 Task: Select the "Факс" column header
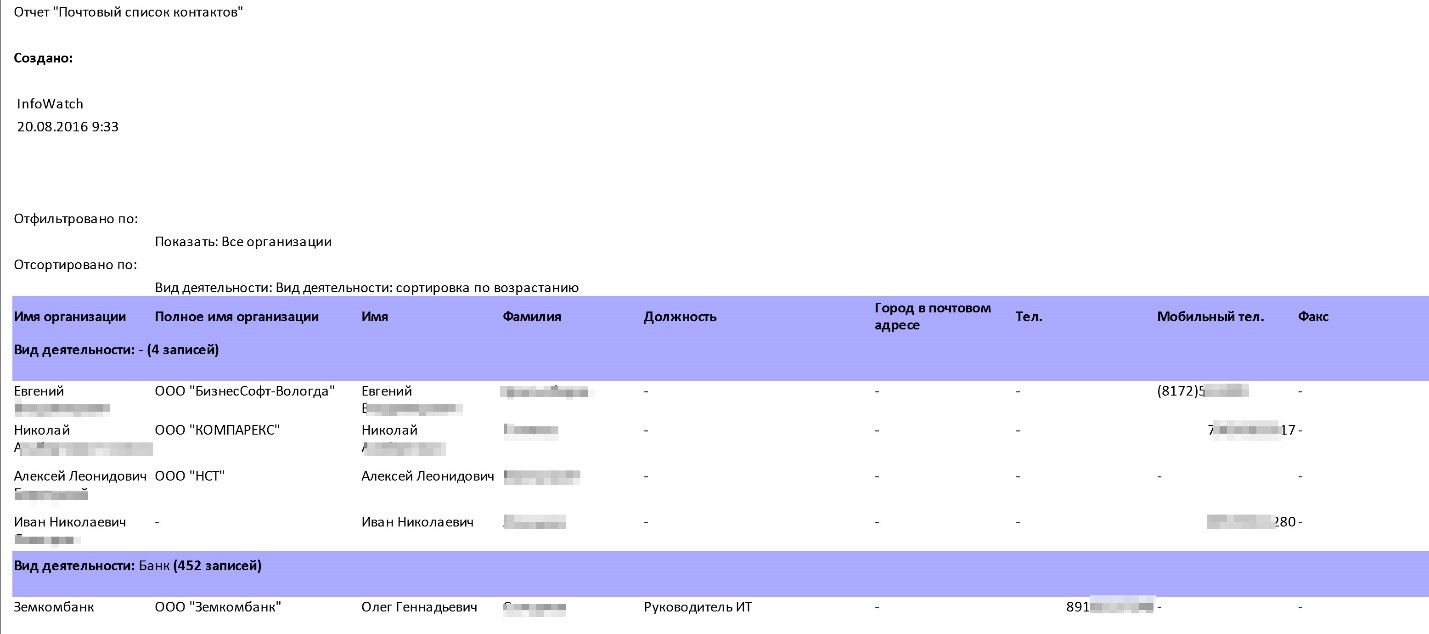click(1313, 317)
